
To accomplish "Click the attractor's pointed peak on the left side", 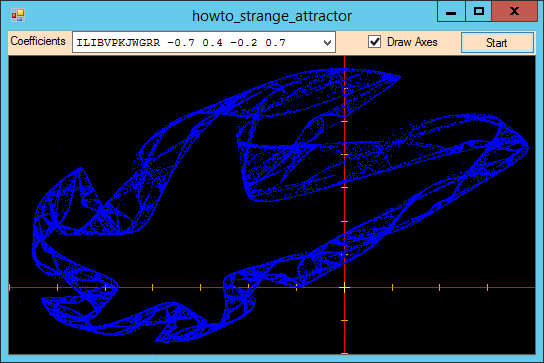I will point(80,169).
